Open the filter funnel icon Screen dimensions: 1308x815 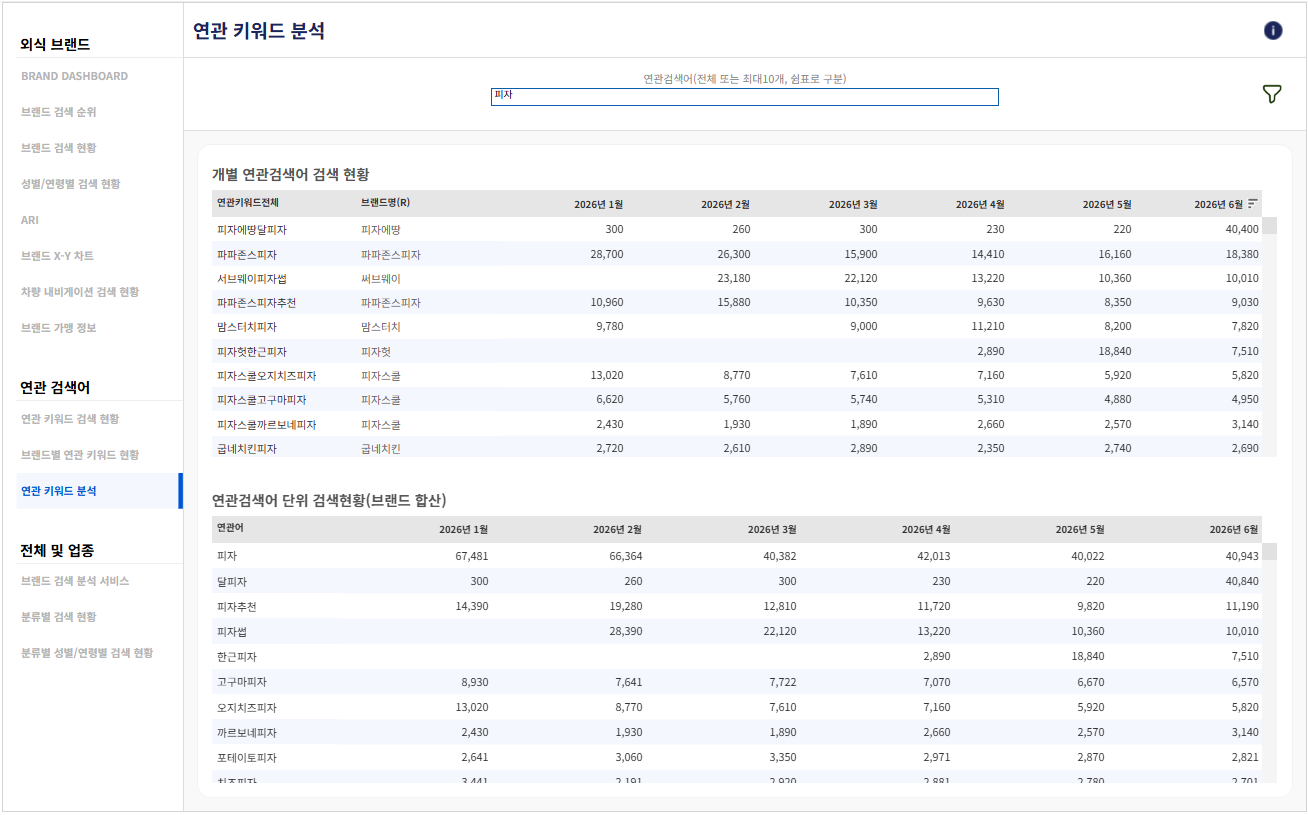pyautogui.click(x=1271, y=94)
